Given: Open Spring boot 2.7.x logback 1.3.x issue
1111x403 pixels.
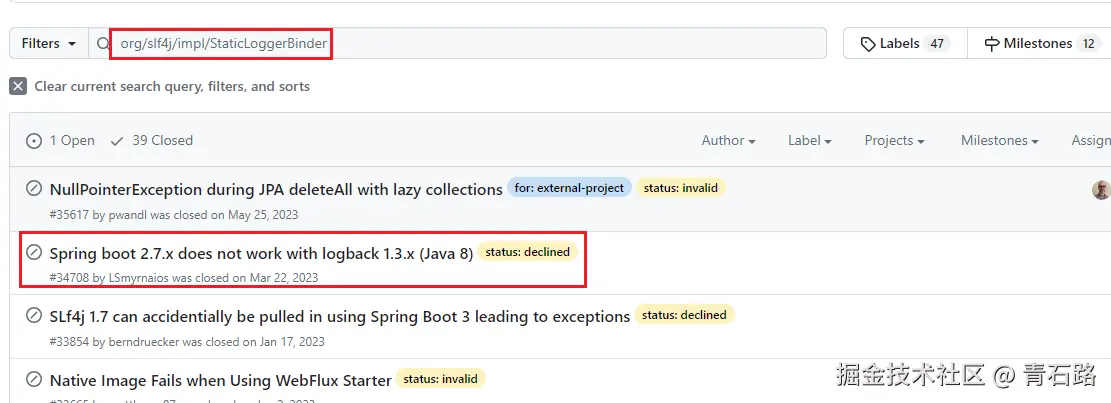Looking at the screenshot, I should tap(261, 253).
